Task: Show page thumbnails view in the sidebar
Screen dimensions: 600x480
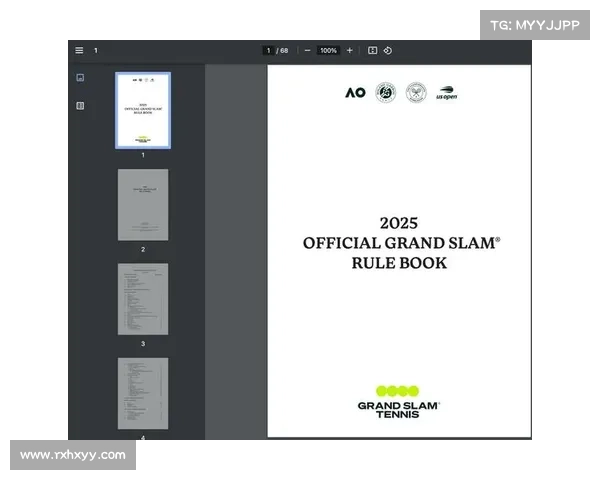Action: [x=80, y=78]
